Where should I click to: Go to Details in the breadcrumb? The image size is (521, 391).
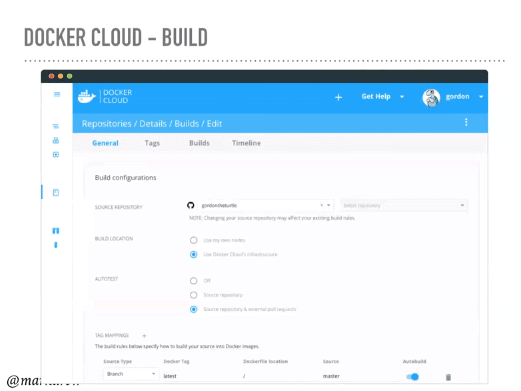pyautogui.click(x=153, y=124)
